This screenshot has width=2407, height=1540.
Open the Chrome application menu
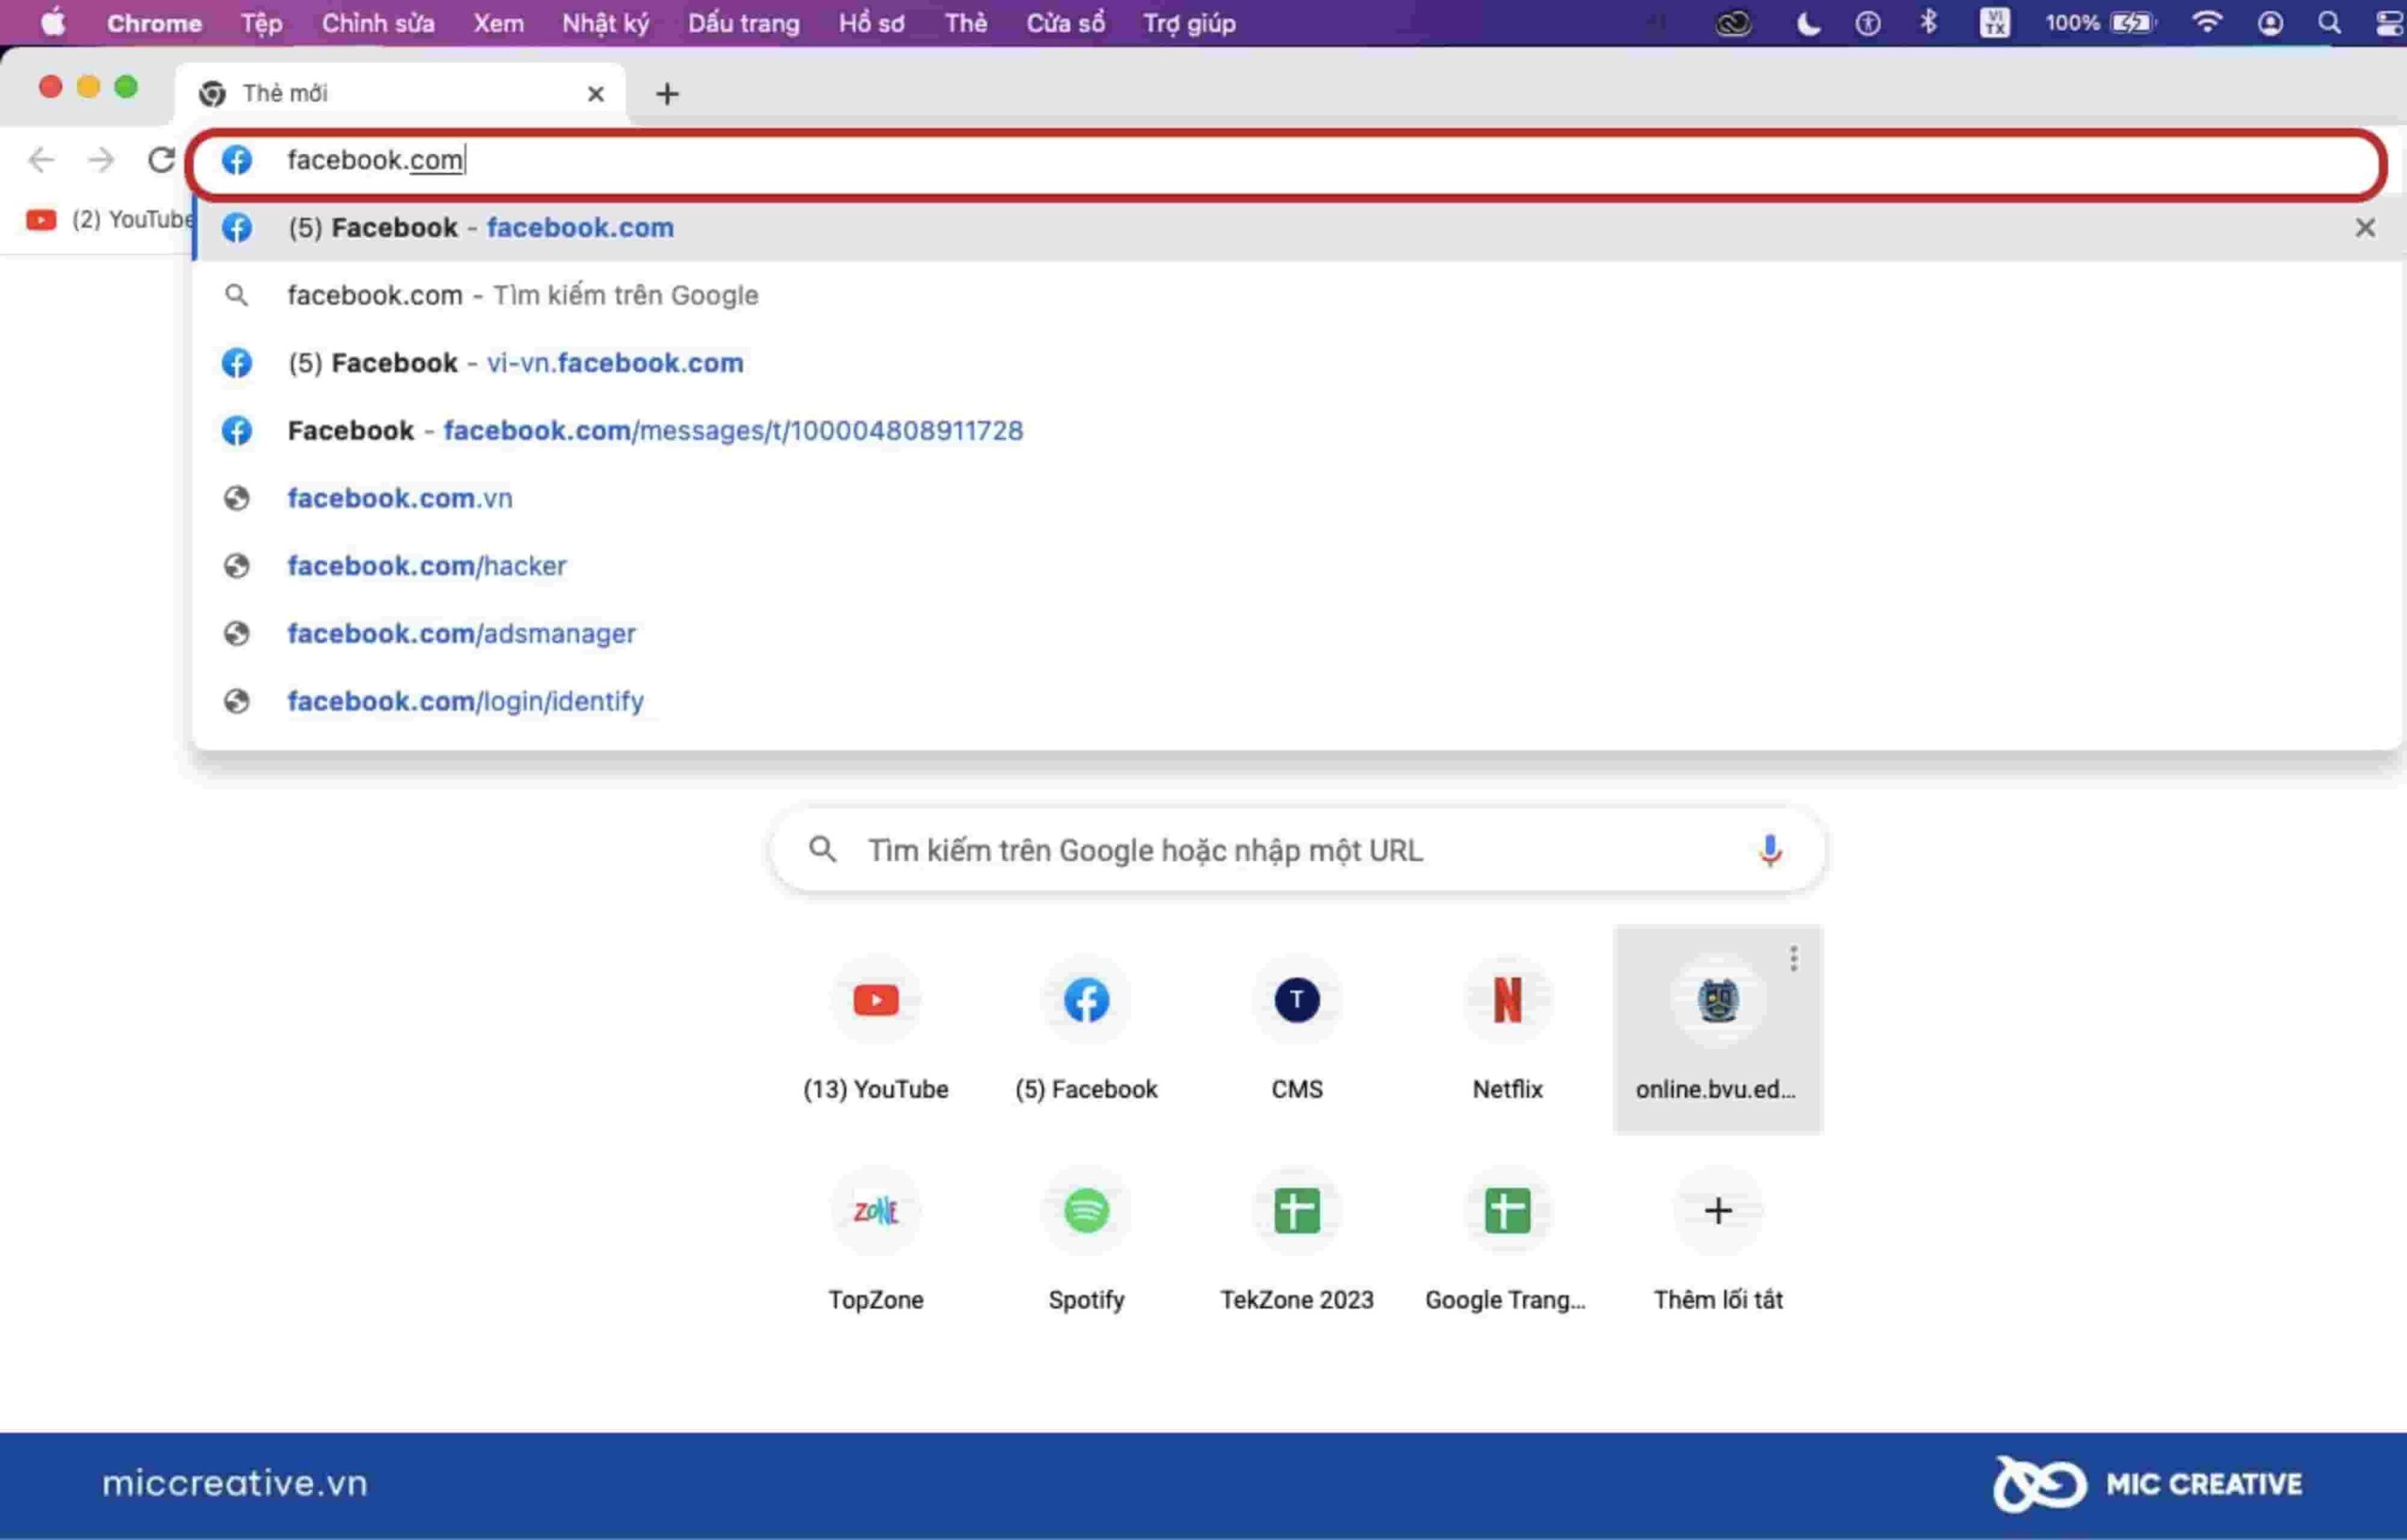click(154, 23)
